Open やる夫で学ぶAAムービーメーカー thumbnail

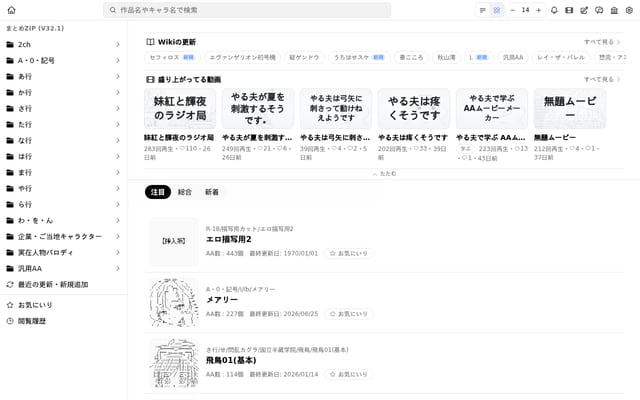(492, 109)
